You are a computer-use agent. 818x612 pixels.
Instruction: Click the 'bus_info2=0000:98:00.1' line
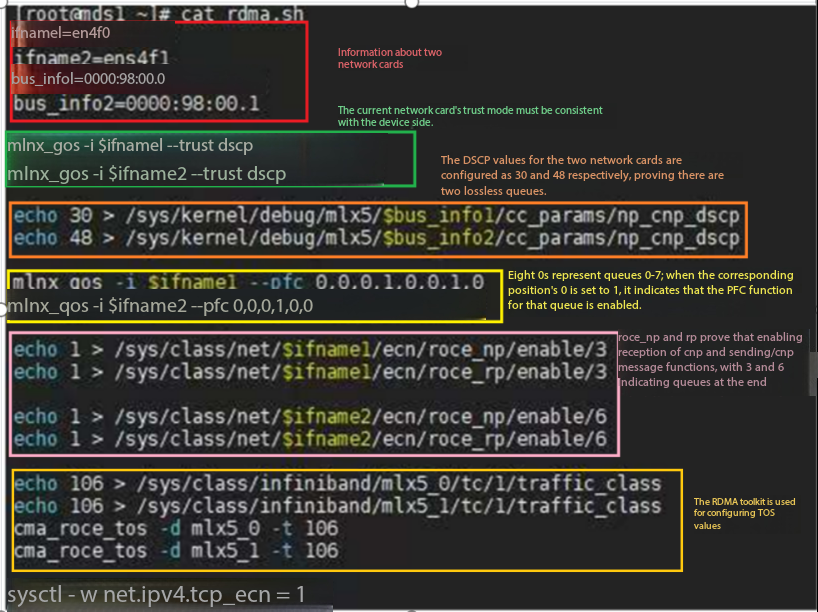tap(136, 103)
